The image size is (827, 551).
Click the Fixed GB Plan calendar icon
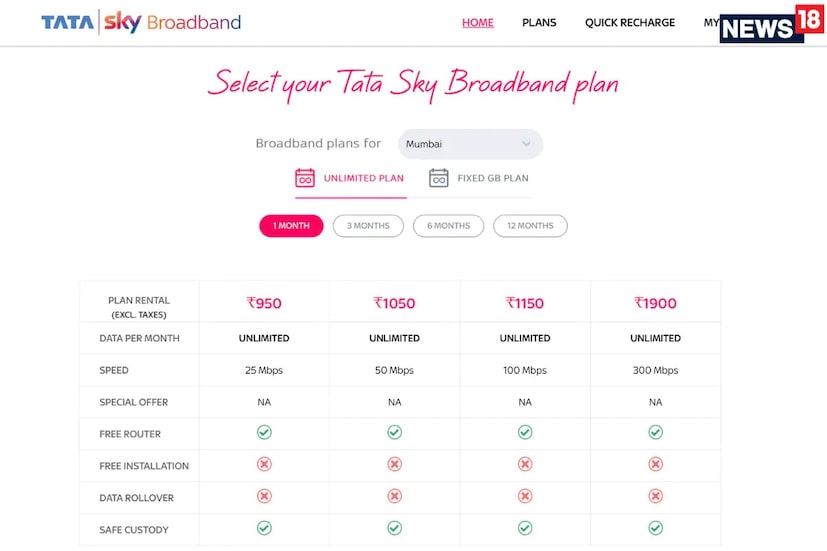pos(439,178)
